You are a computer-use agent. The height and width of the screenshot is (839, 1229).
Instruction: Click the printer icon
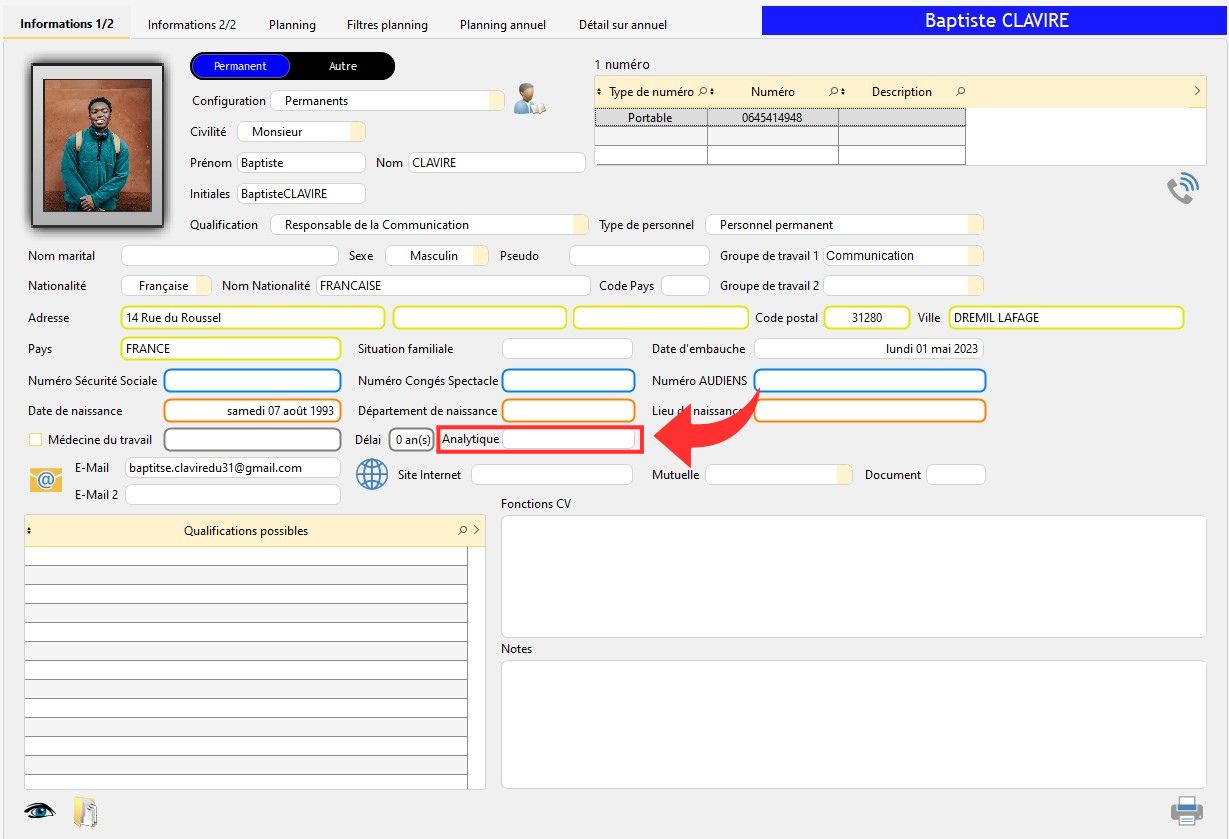click(x=1186, y=809)
